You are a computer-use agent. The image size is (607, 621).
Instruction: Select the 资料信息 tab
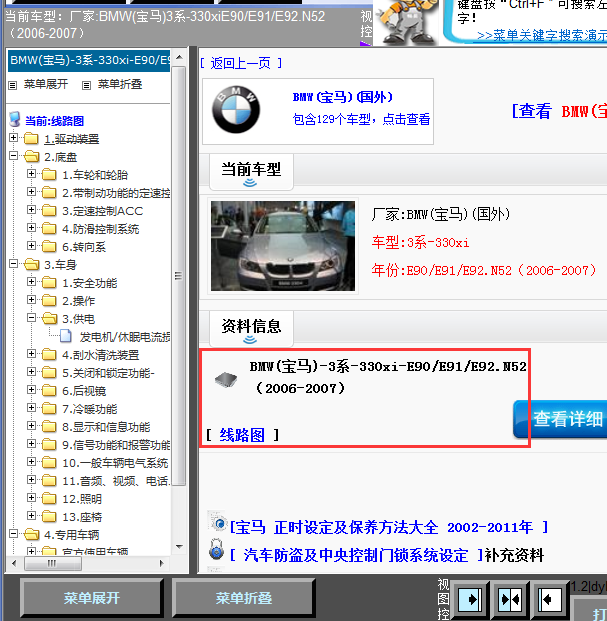coord(251,329)
